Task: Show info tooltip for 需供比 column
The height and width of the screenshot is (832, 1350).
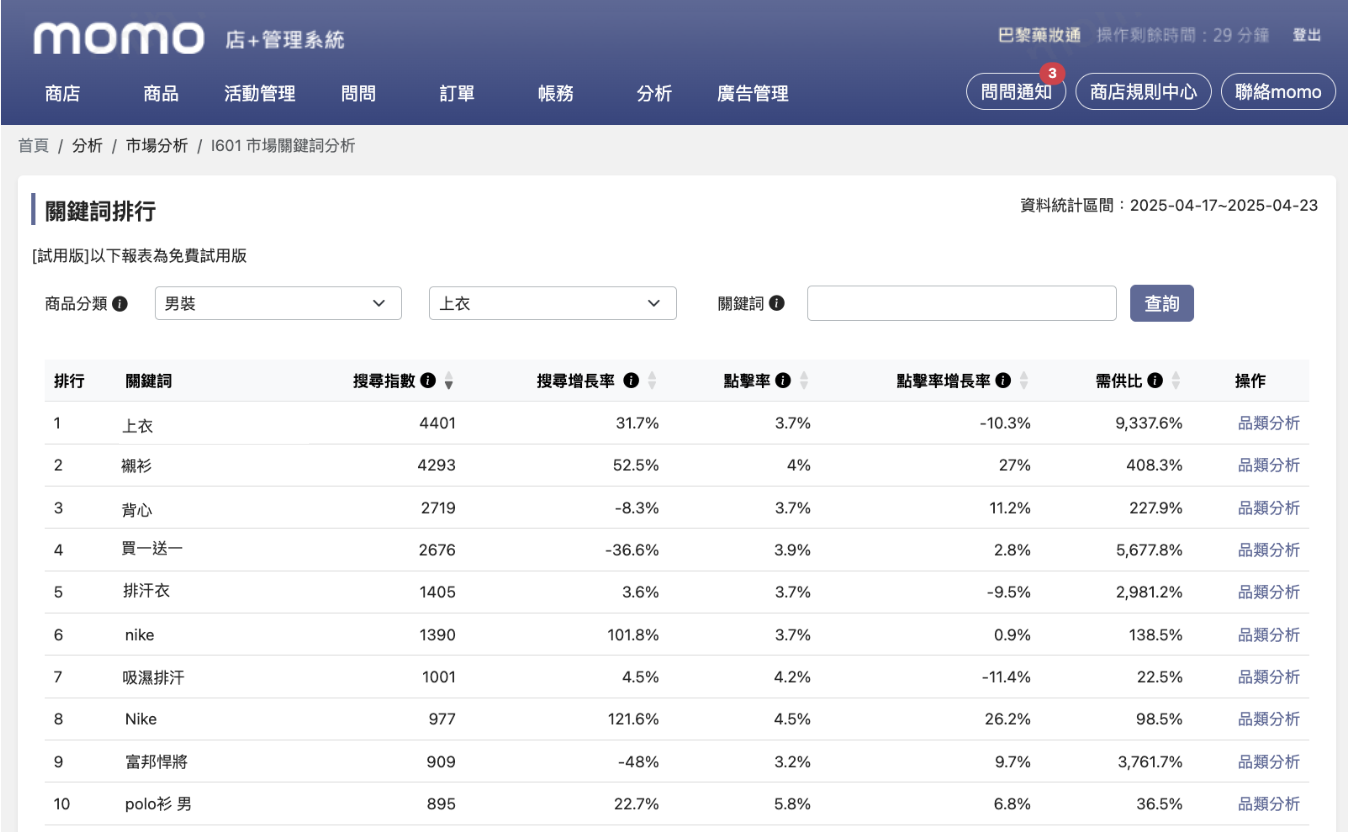Action: (x=1155, y=381)
